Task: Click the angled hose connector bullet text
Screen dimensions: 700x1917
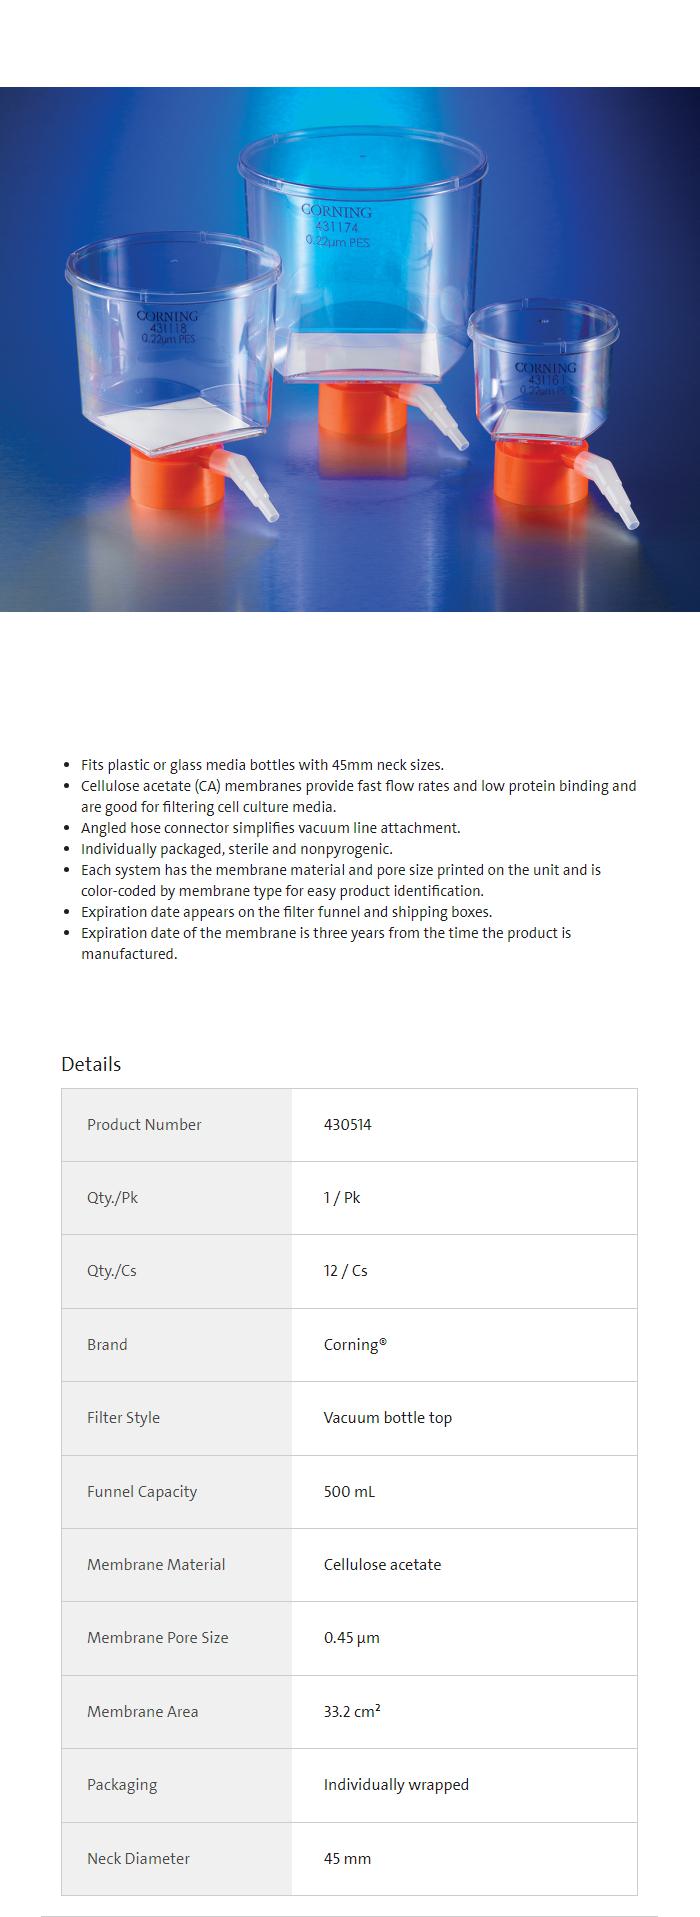Action: (270, 828)
